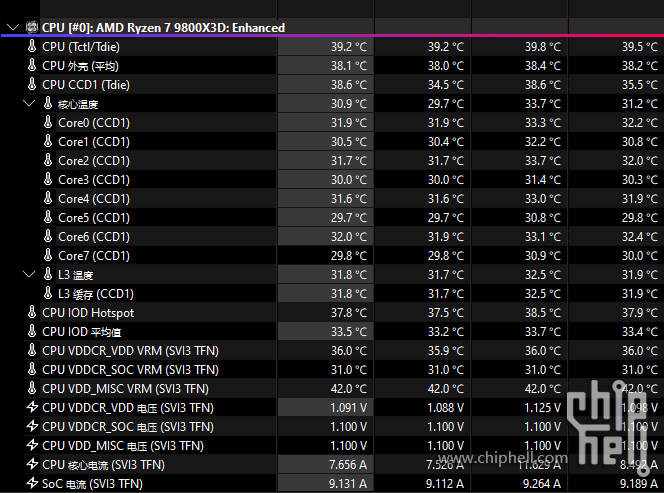Screen dimensions: 664x493
Task: Select the Core7 (CCD1) label
Action: [x=94, y=256]
